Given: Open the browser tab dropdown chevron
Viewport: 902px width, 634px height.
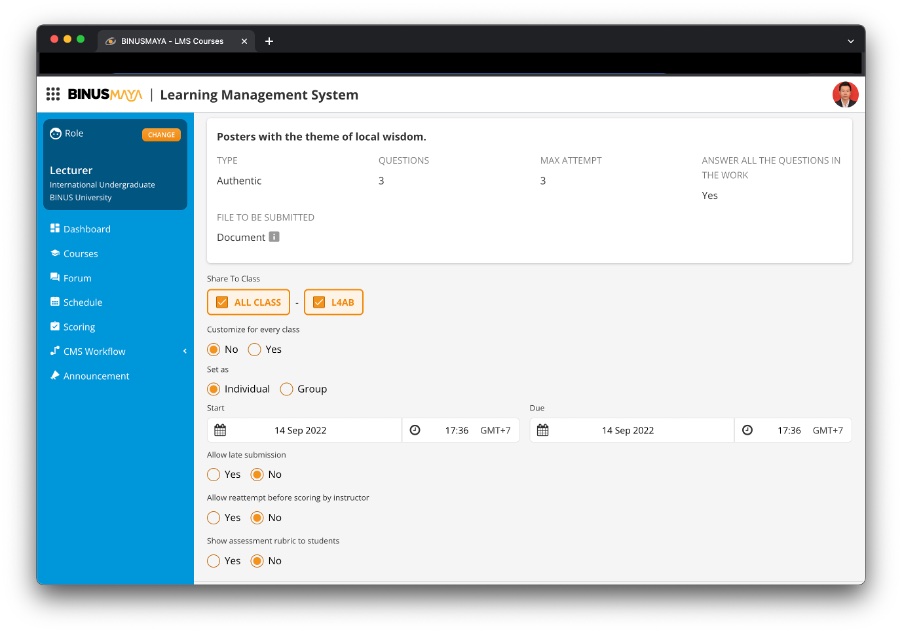Looking at the screenshot, I should (x=849, y=40).
